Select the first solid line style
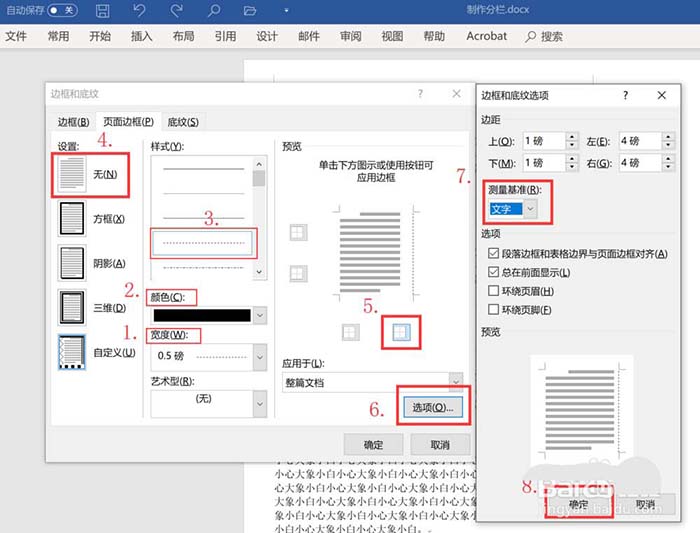This screenshot has height=533, width=700. (x=203, y=169)
